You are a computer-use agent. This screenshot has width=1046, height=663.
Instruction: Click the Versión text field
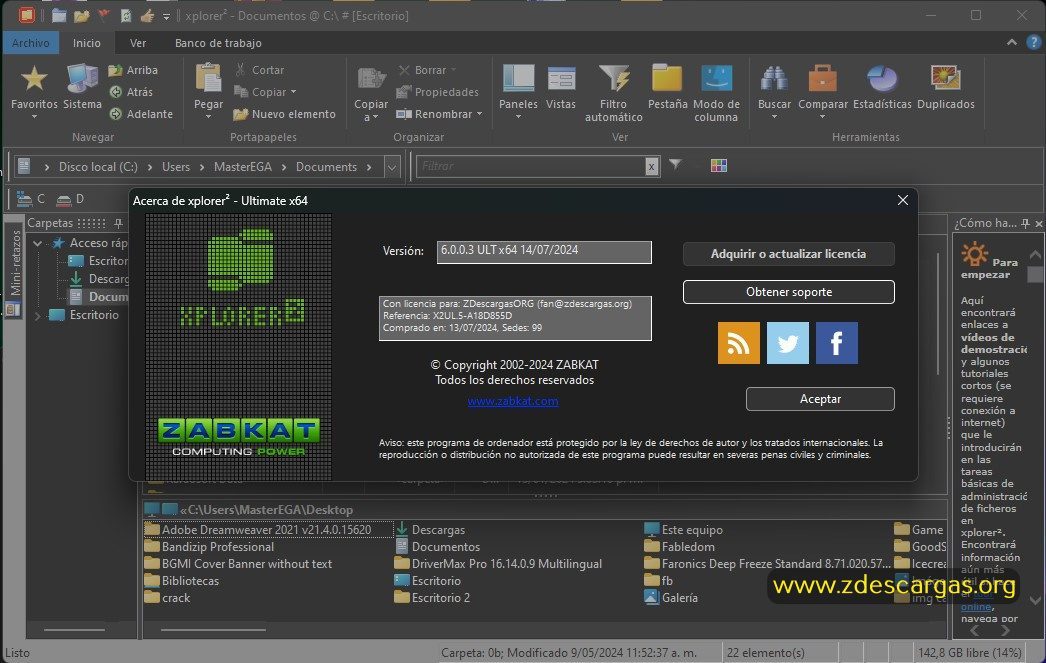click(x=544, y=252)
